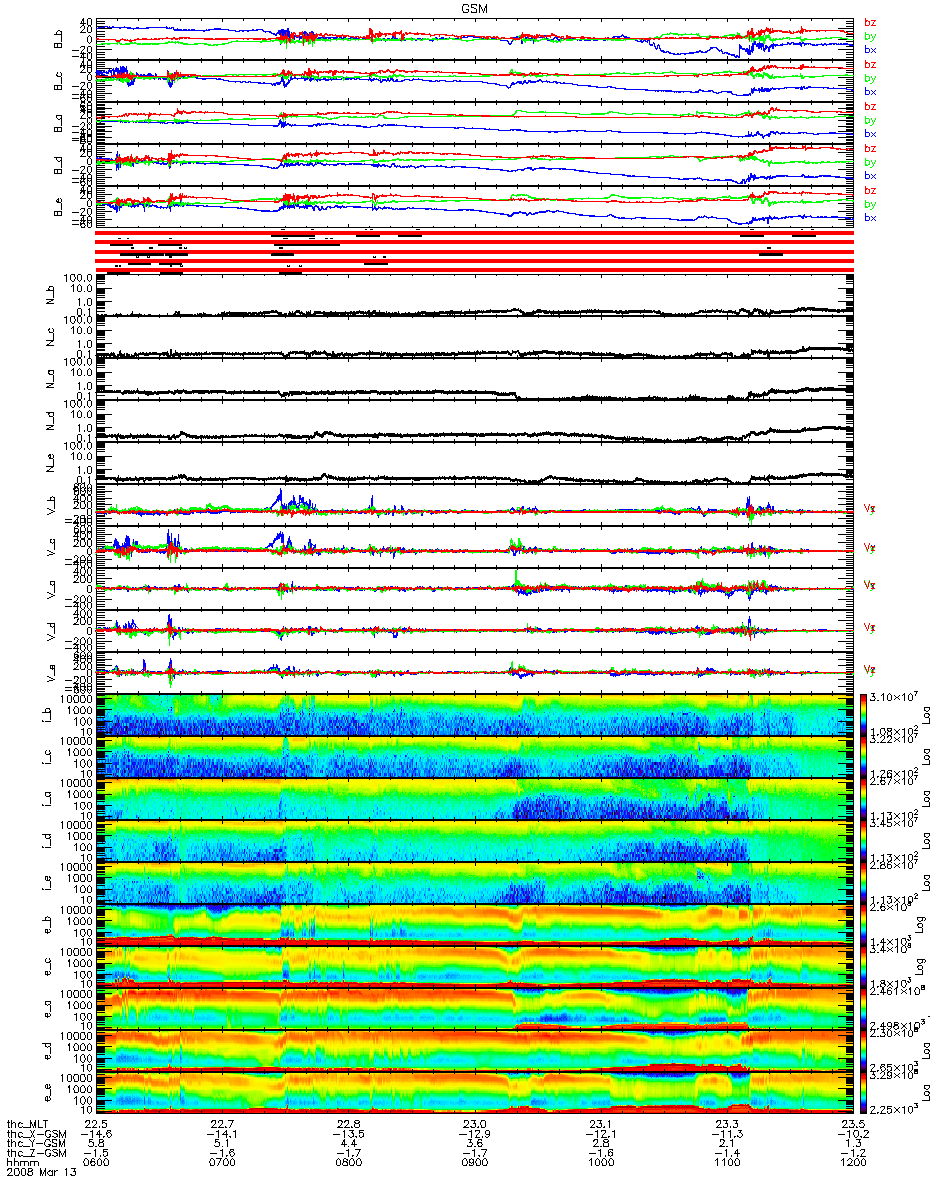Click the Z-GSM value -1.4
The height and width of the screenshot is (1200, 930).
(x=726, y=1154)
